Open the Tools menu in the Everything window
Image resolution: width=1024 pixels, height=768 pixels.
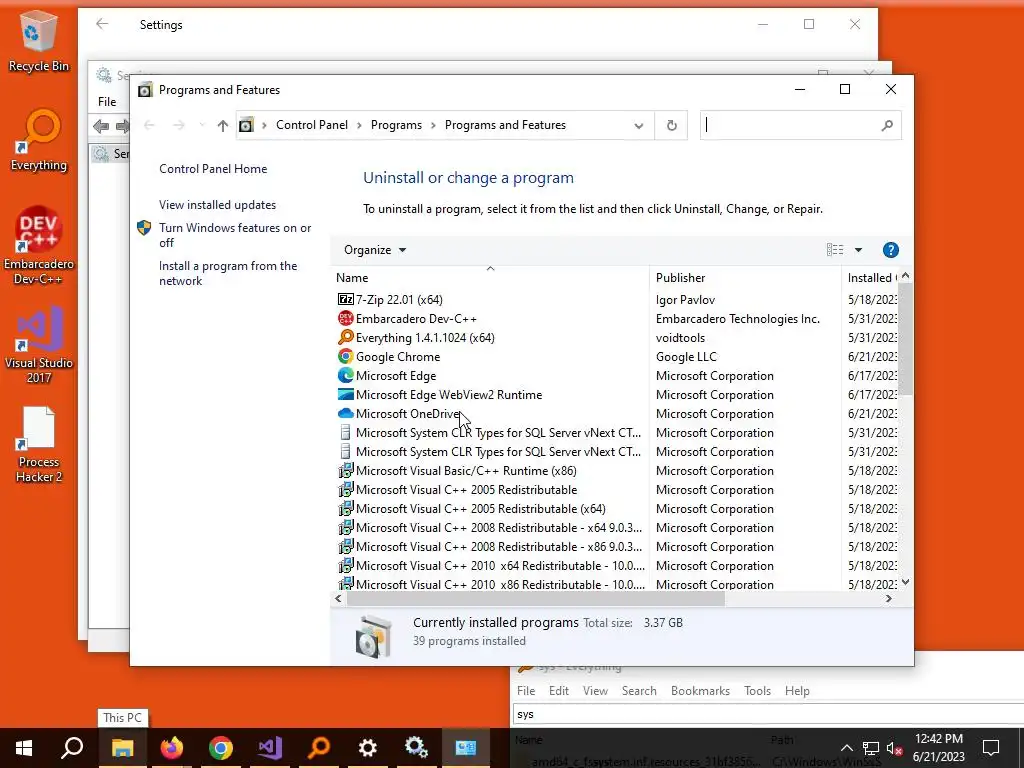(x=757, y=691)
